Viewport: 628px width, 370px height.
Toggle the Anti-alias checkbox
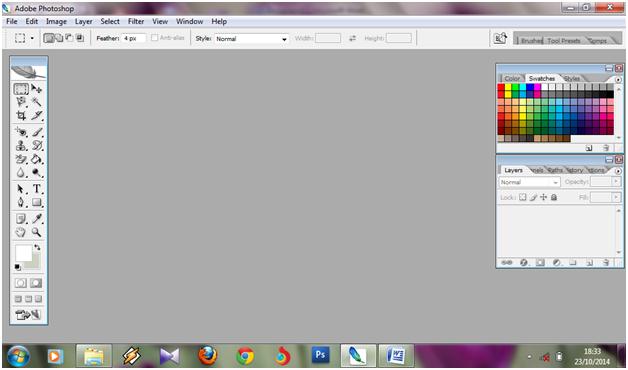click(x=155, y=38)
